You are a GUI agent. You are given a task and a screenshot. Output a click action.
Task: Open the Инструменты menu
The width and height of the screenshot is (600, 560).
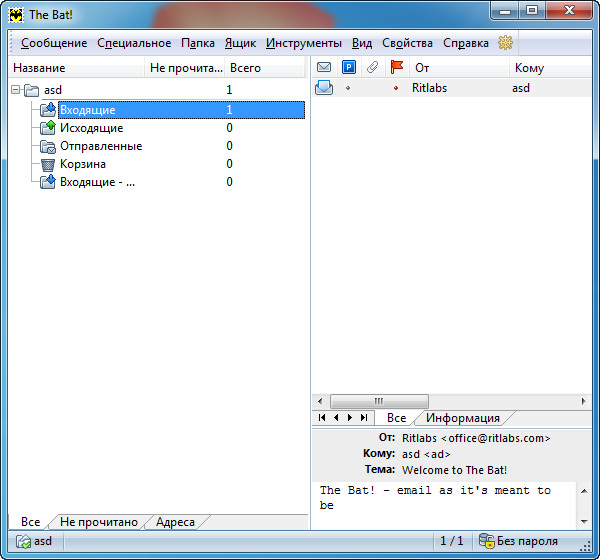(x=304, y=43)
